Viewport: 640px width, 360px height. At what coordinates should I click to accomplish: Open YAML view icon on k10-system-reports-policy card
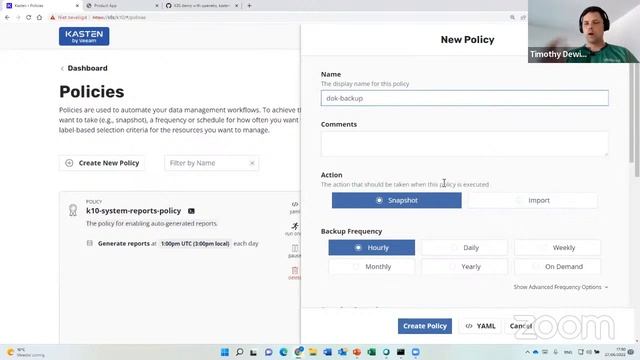pos(295,204)
